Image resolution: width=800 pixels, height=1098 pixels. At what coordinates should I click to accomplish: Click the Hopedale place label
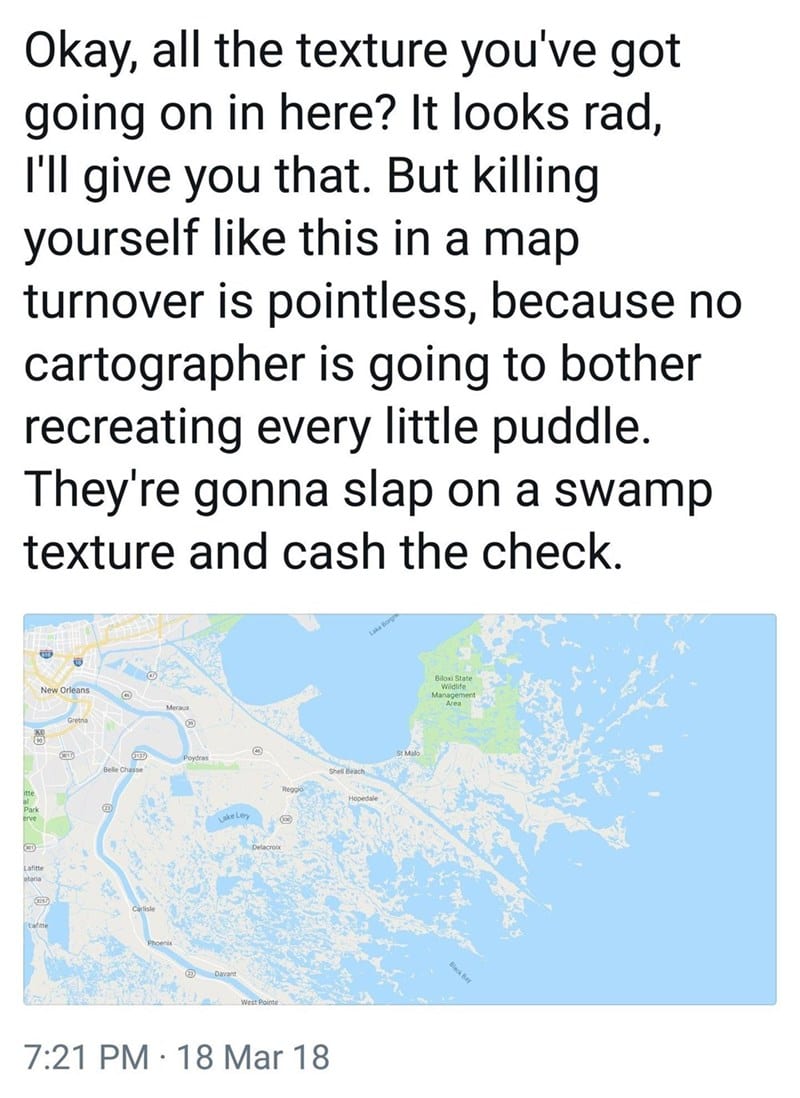tap(364, 798)
